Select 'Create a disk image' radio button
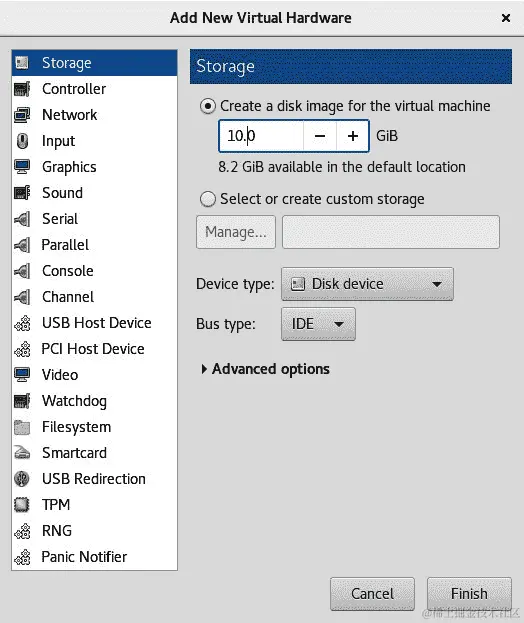The height and width of the screenshot is (623, 524). click(208, 106)
